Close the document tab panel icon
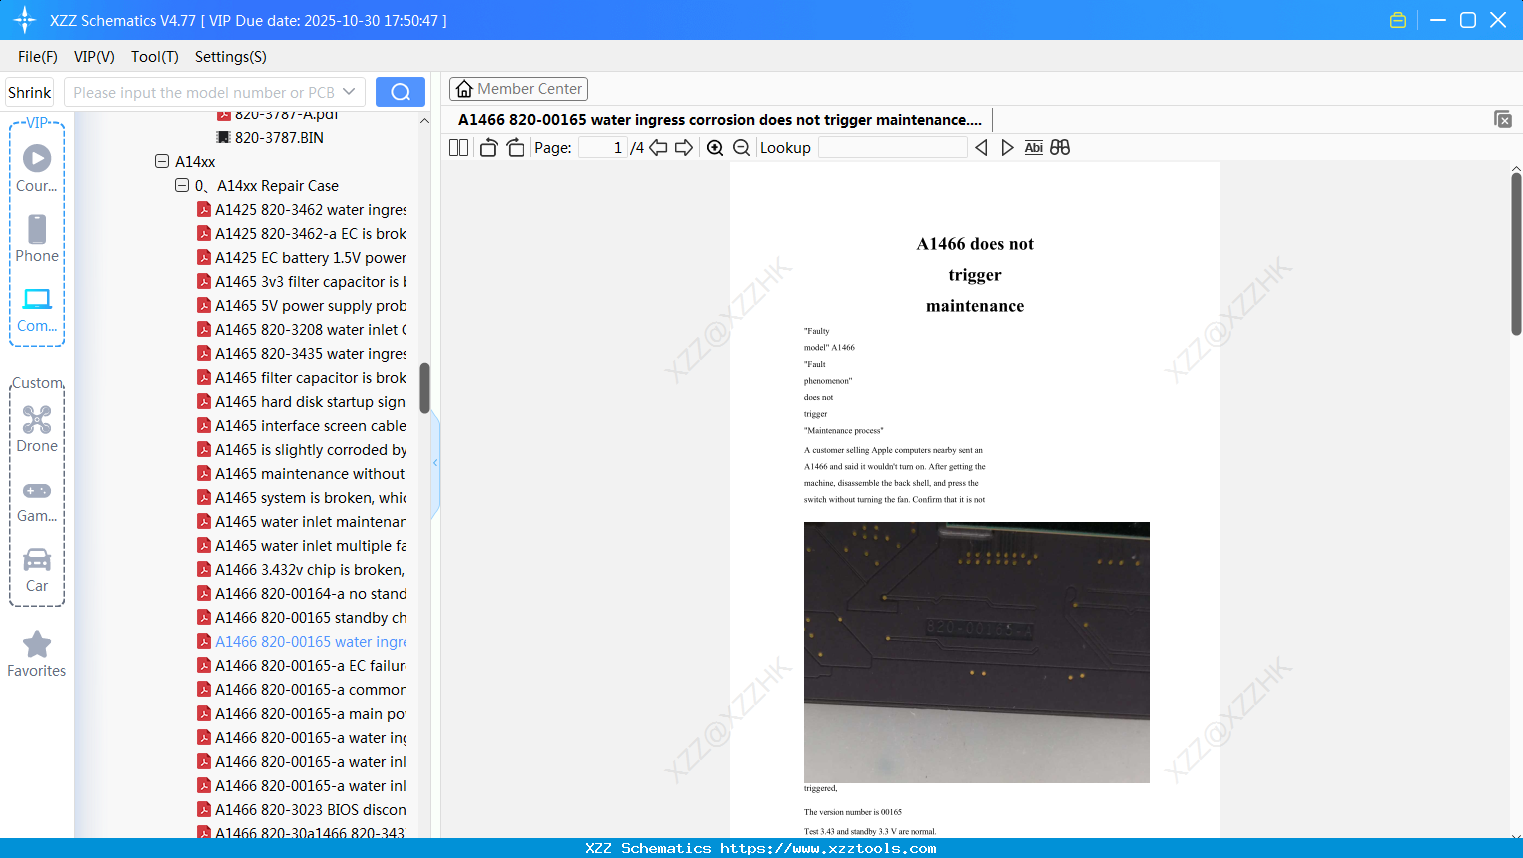 (x=1503, y=119)
